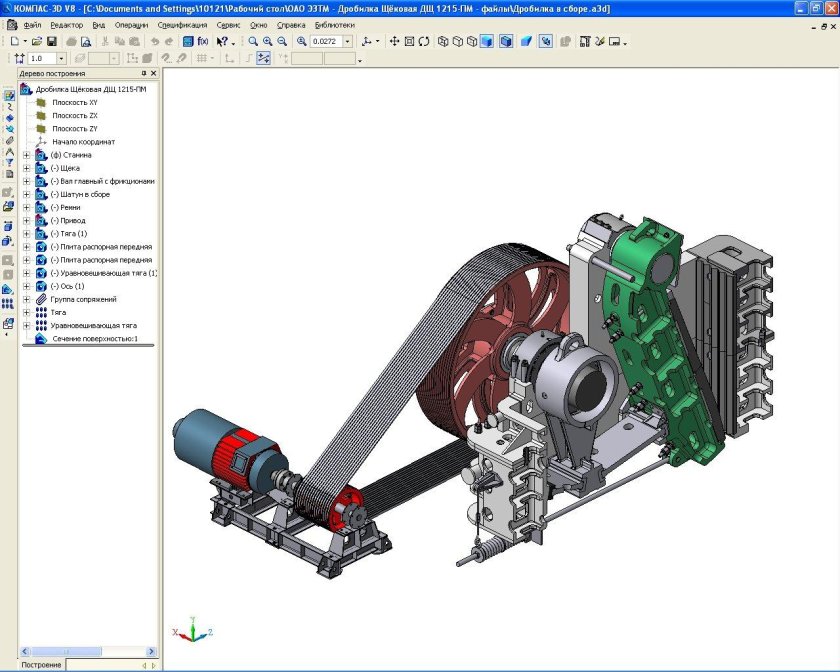Open file using the folder icon
The width and height of the screenshot is (840, 672).
[x=37, y=42]
